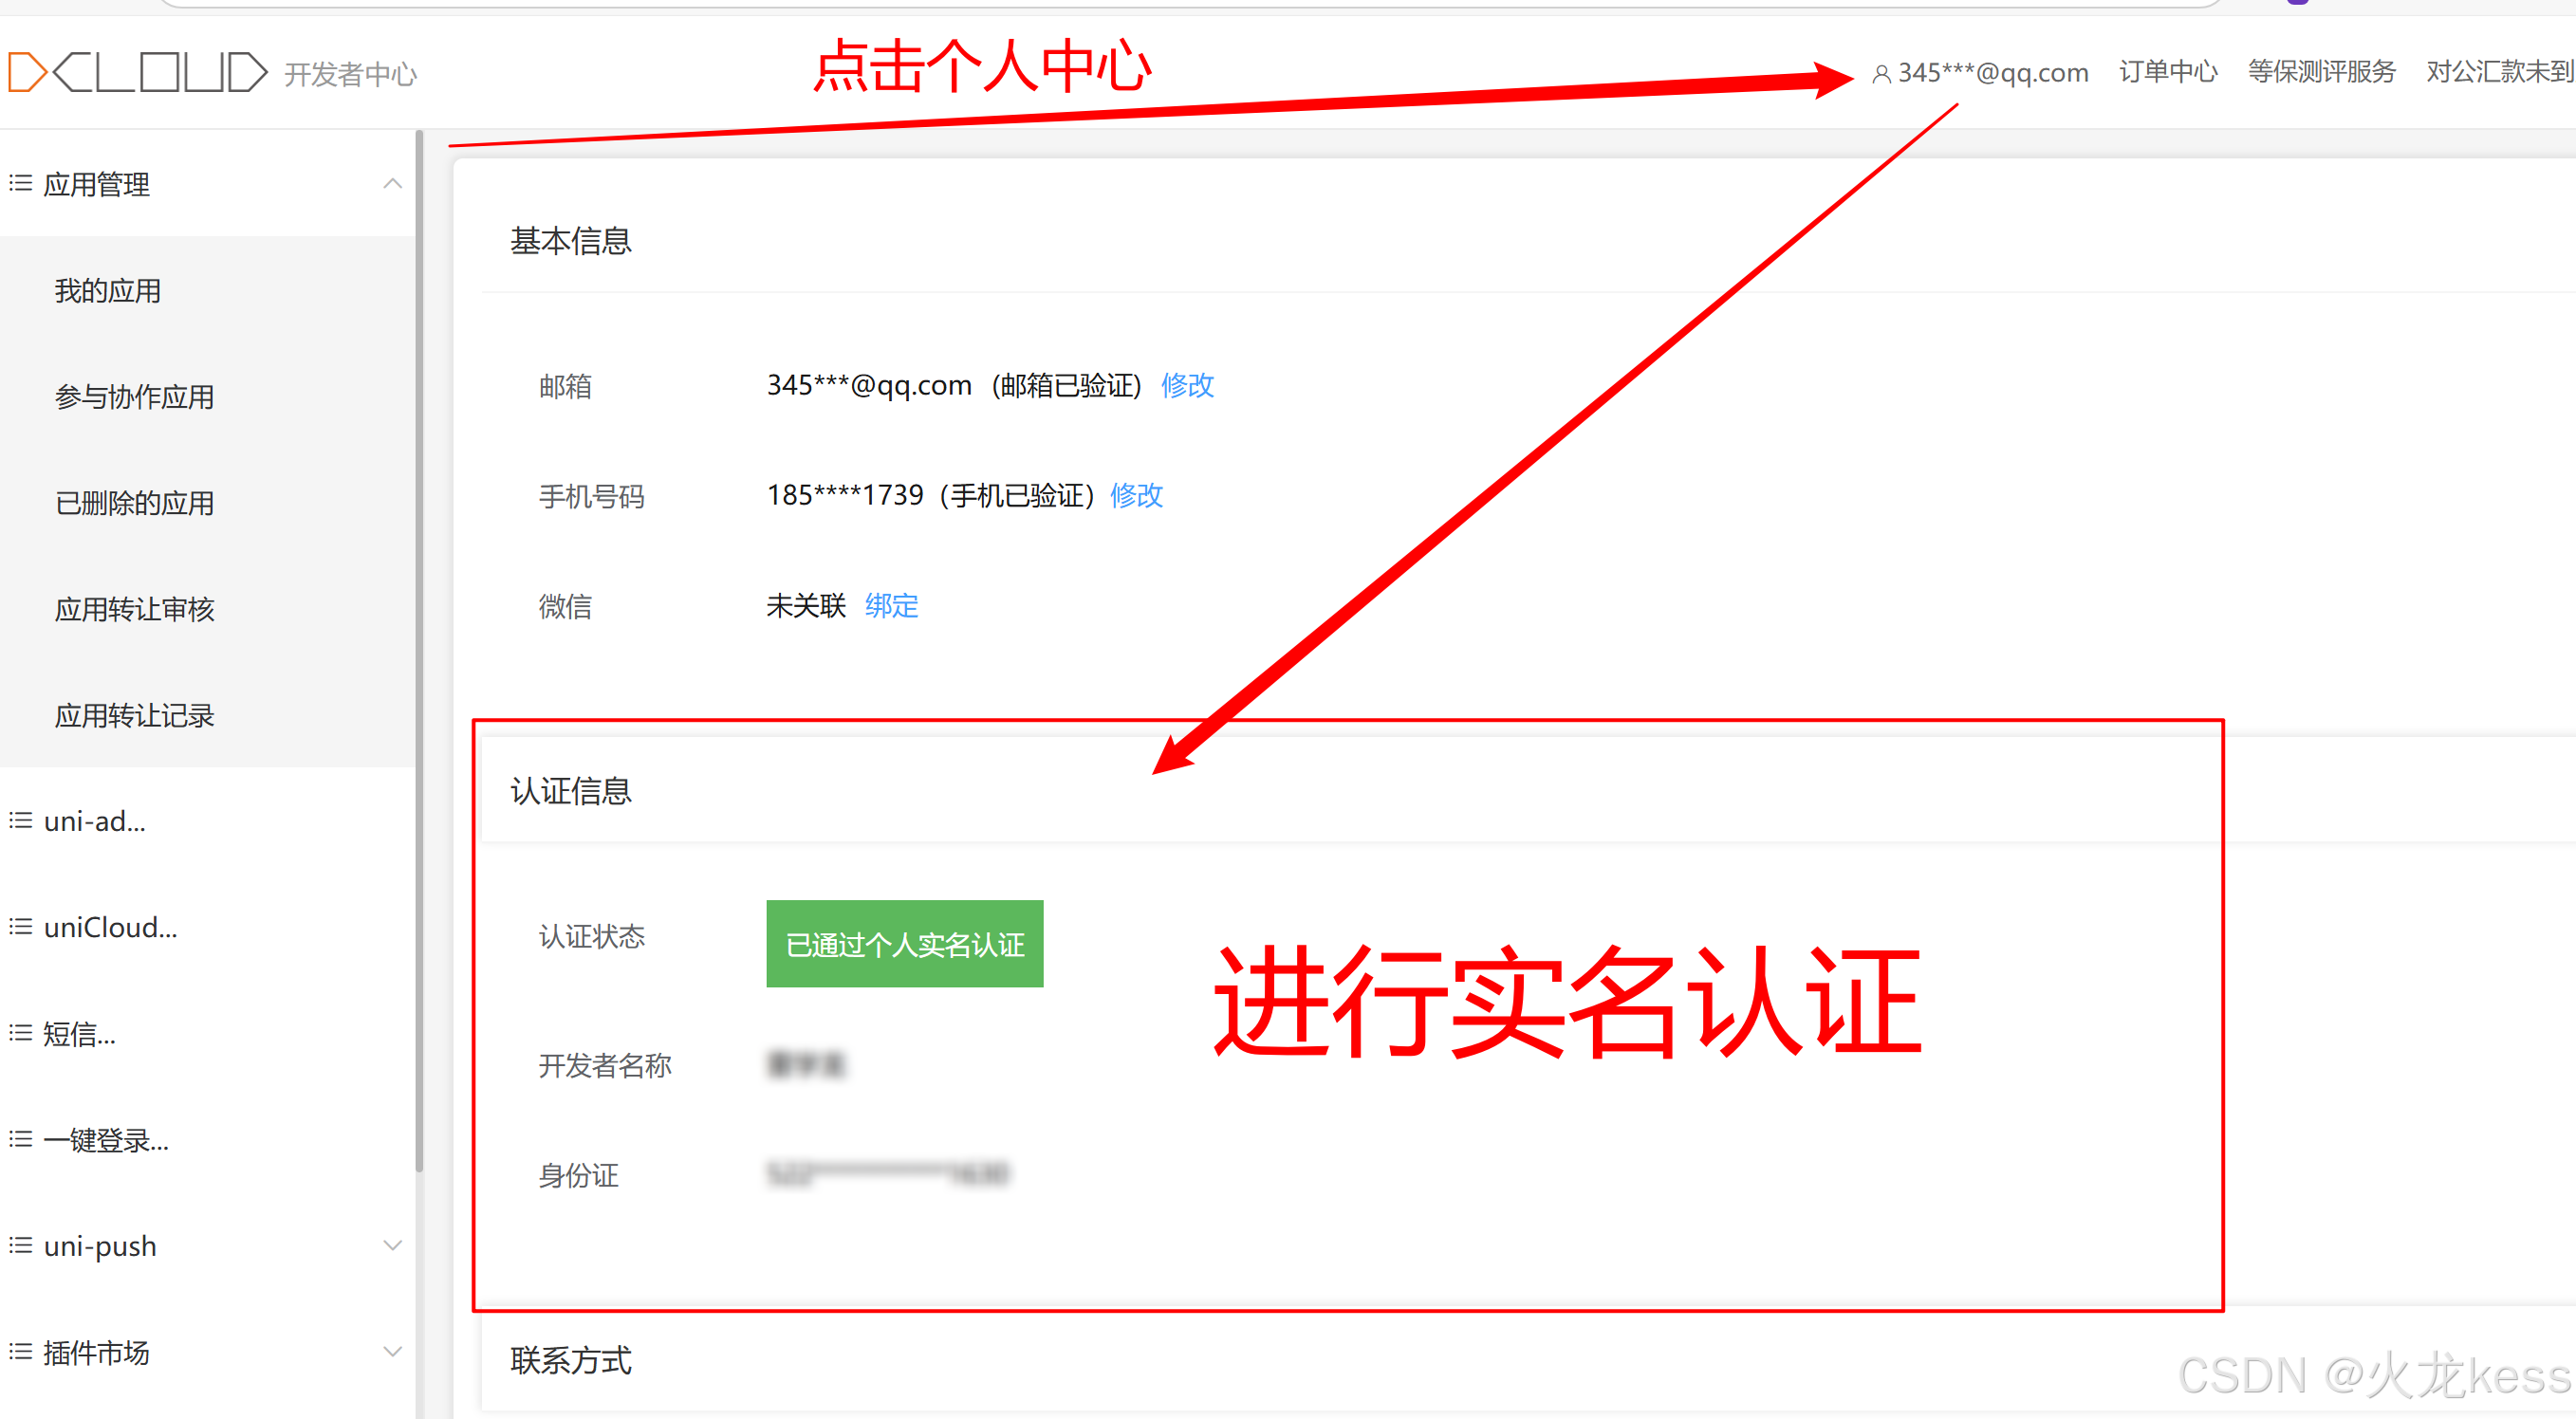Viewport: 2576px width, 1419px height.
Task: Click the sidebar vertical scrollbar
Action: [420, 650]
